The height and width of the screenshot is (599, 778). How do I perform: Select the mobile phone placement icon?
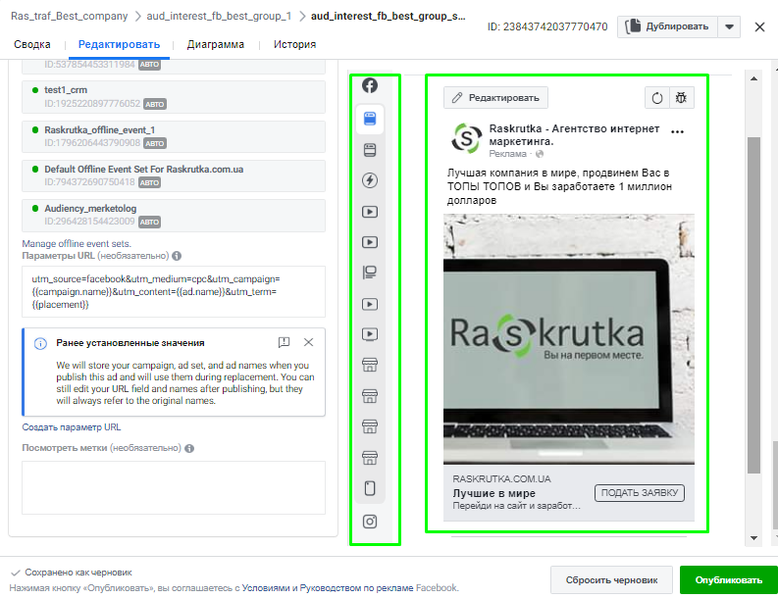pyautogui.click(x=370, y=488)
